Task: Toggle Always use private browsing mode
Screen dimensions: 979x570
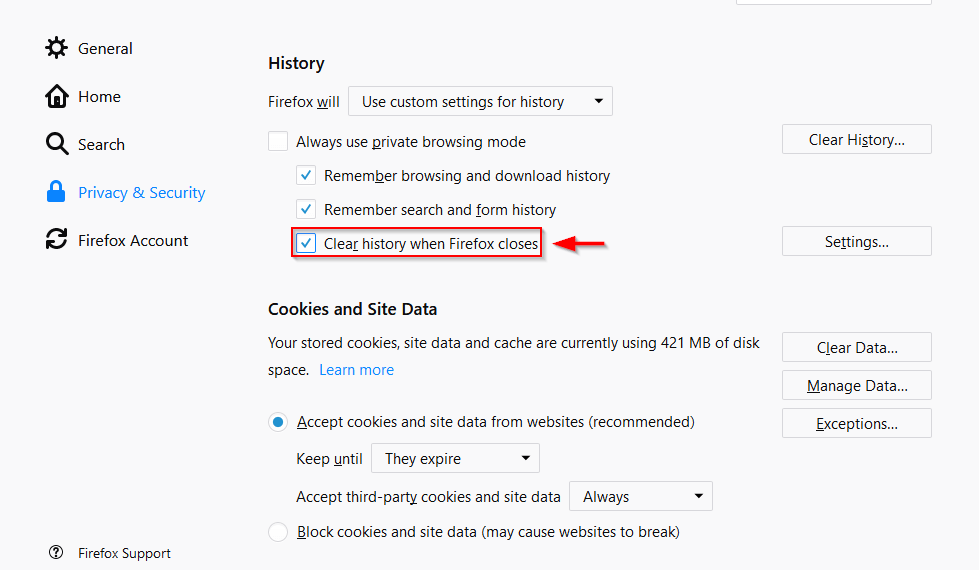Action: click(x=278, y=142)
